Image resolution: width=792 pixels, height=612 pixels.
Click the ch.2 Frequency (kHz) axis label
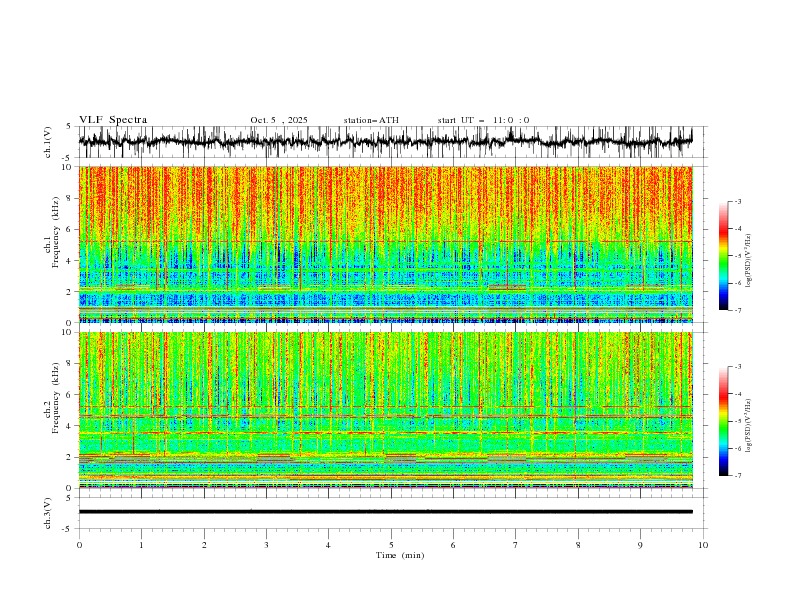click(x=52, y=398)
